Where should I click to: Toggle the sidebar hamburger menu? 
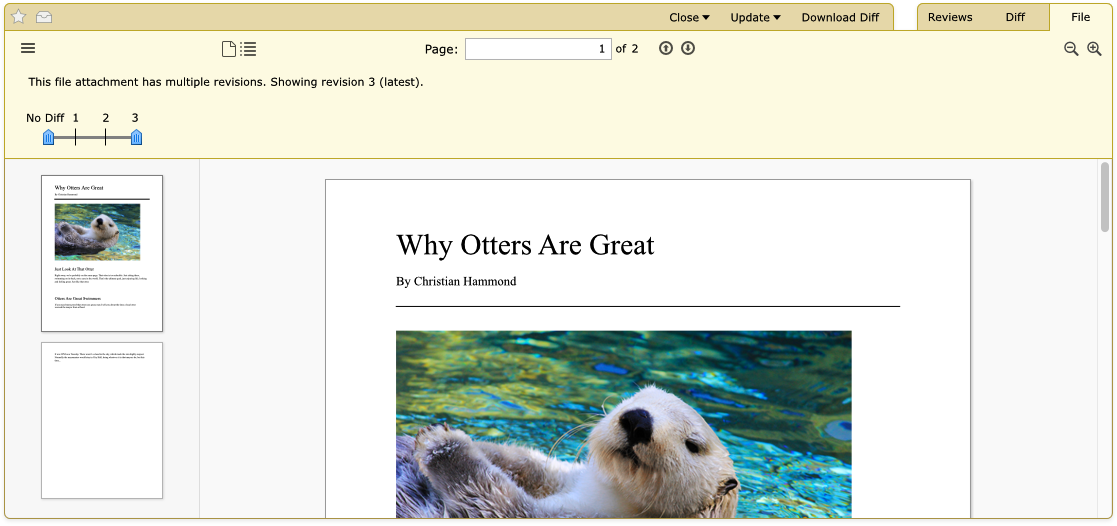click(x=28, y=48)
